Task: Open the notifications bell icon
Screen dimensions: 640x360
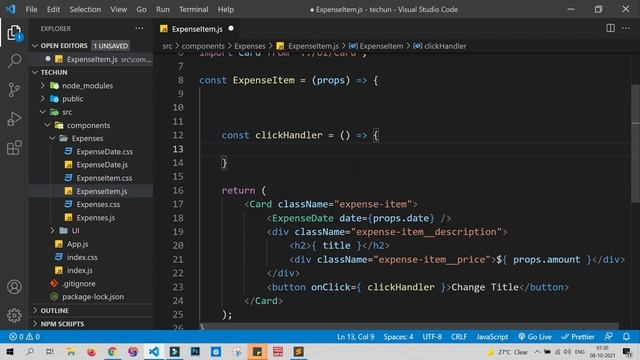Action: point(626,337)
